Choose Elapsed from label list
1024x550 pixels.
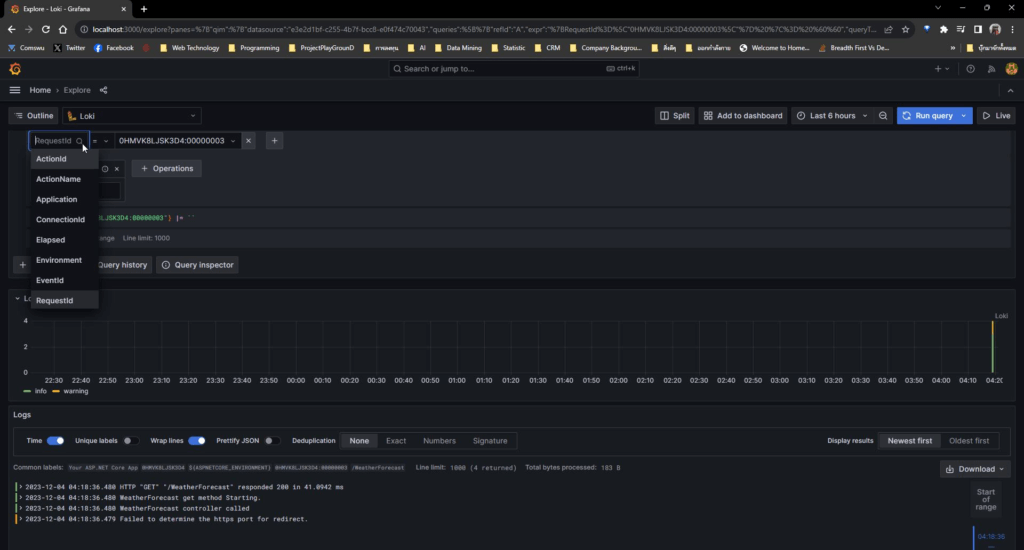click(x=65, y=240)
